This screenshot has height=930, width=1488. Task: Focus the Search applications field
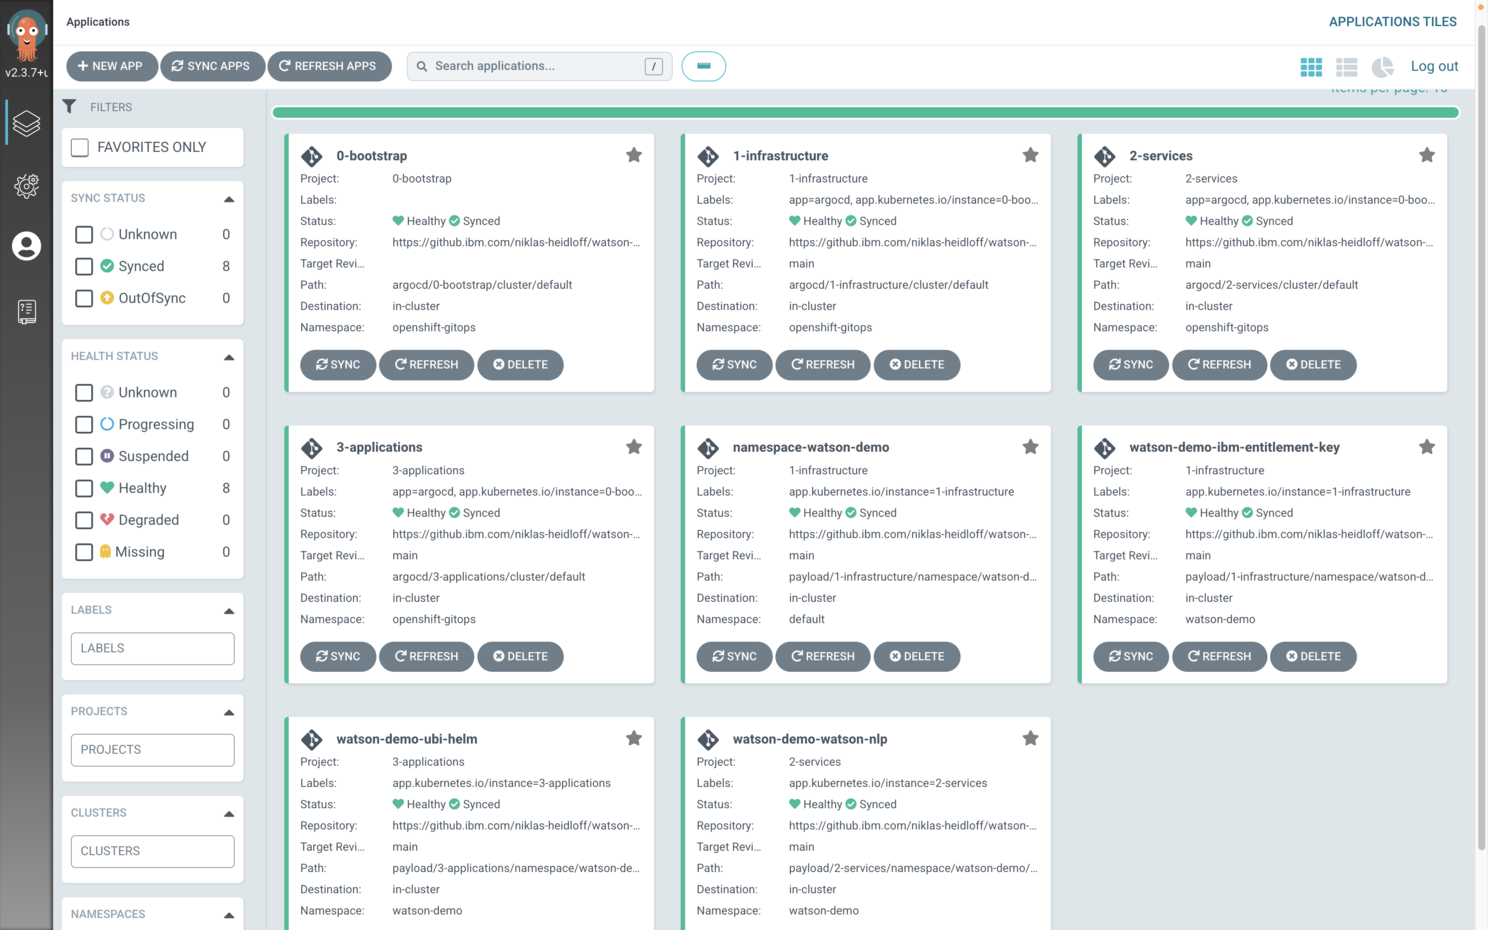pos(539,66)
